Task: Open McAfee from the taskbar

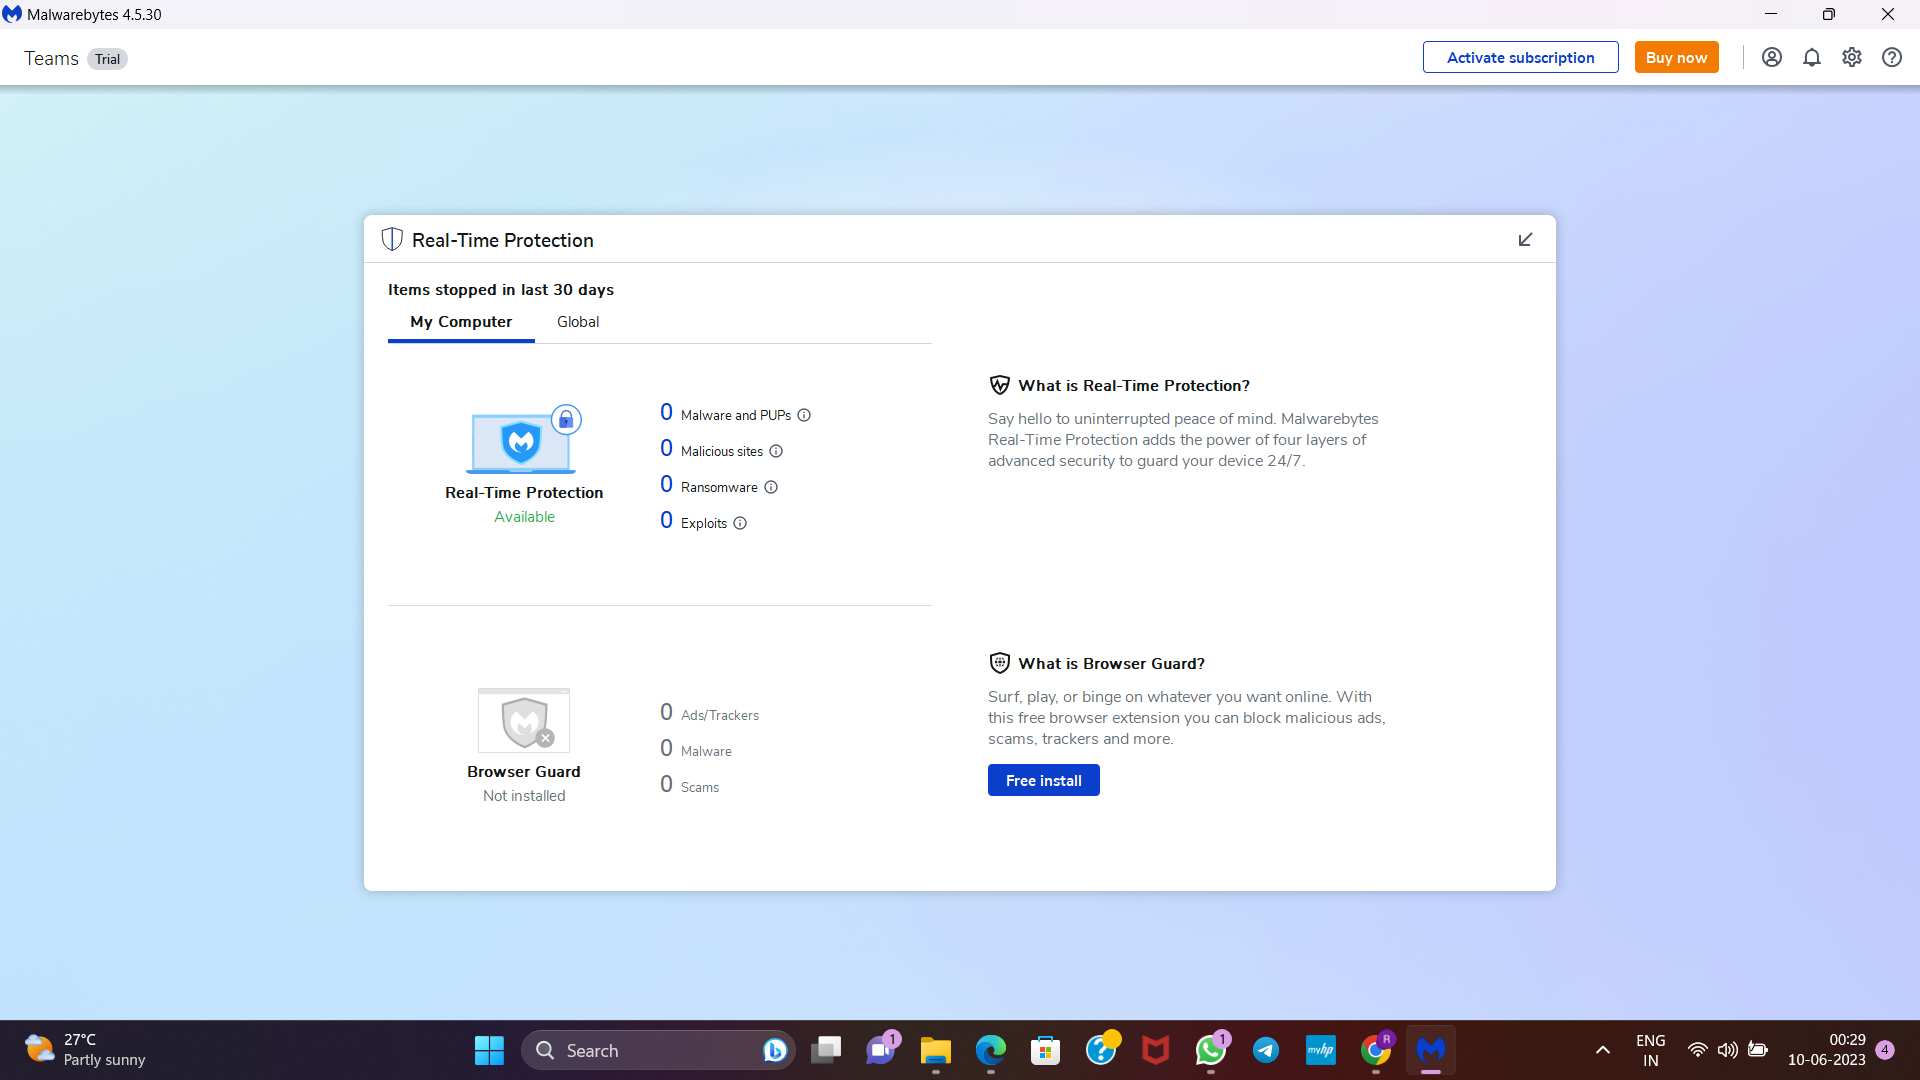Action: tap(1156, 1050)
